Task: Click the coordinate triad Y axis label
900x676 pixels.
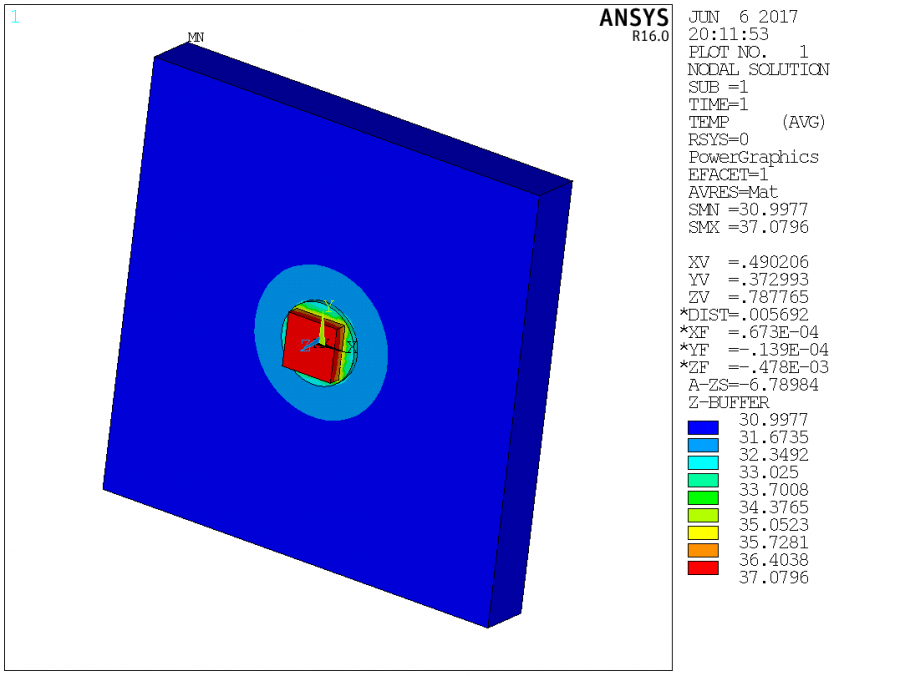Action: (x=328, y=305)
